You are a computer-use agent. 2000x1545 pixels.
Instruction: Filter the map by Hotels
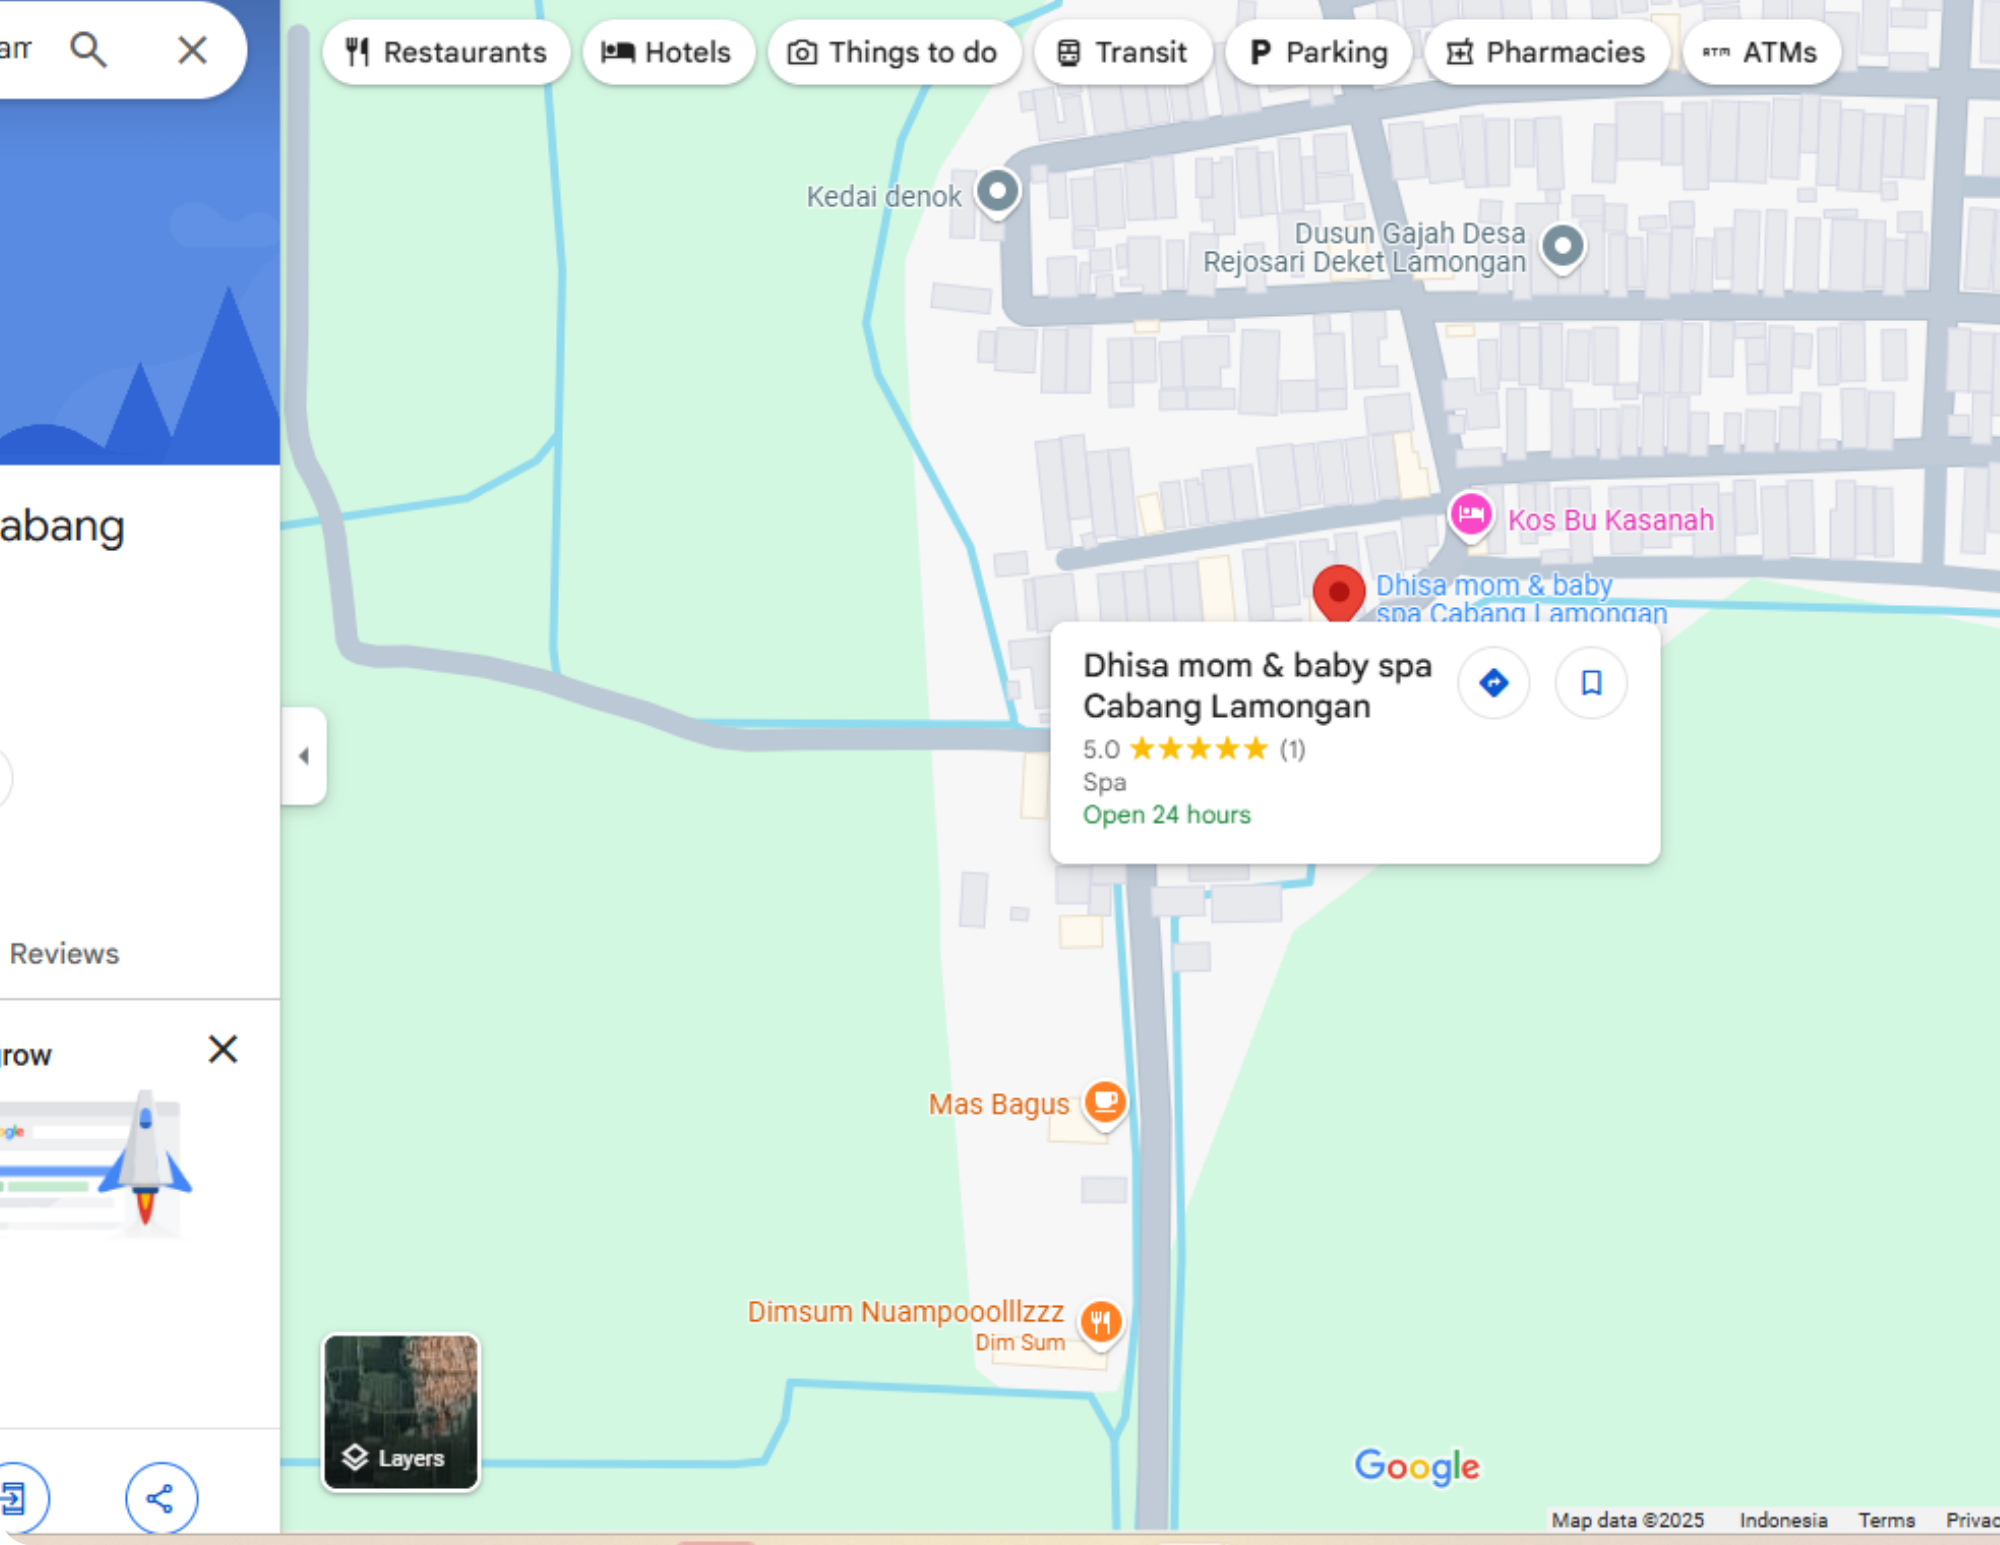(x=668, y=52)
